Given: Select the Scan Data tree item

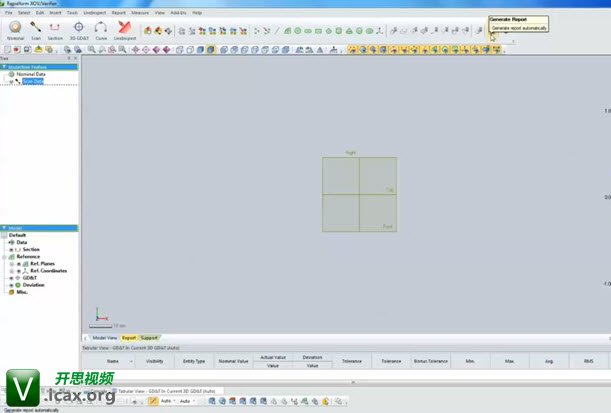Looking at the screenshot, I should (x=33, y=81).
